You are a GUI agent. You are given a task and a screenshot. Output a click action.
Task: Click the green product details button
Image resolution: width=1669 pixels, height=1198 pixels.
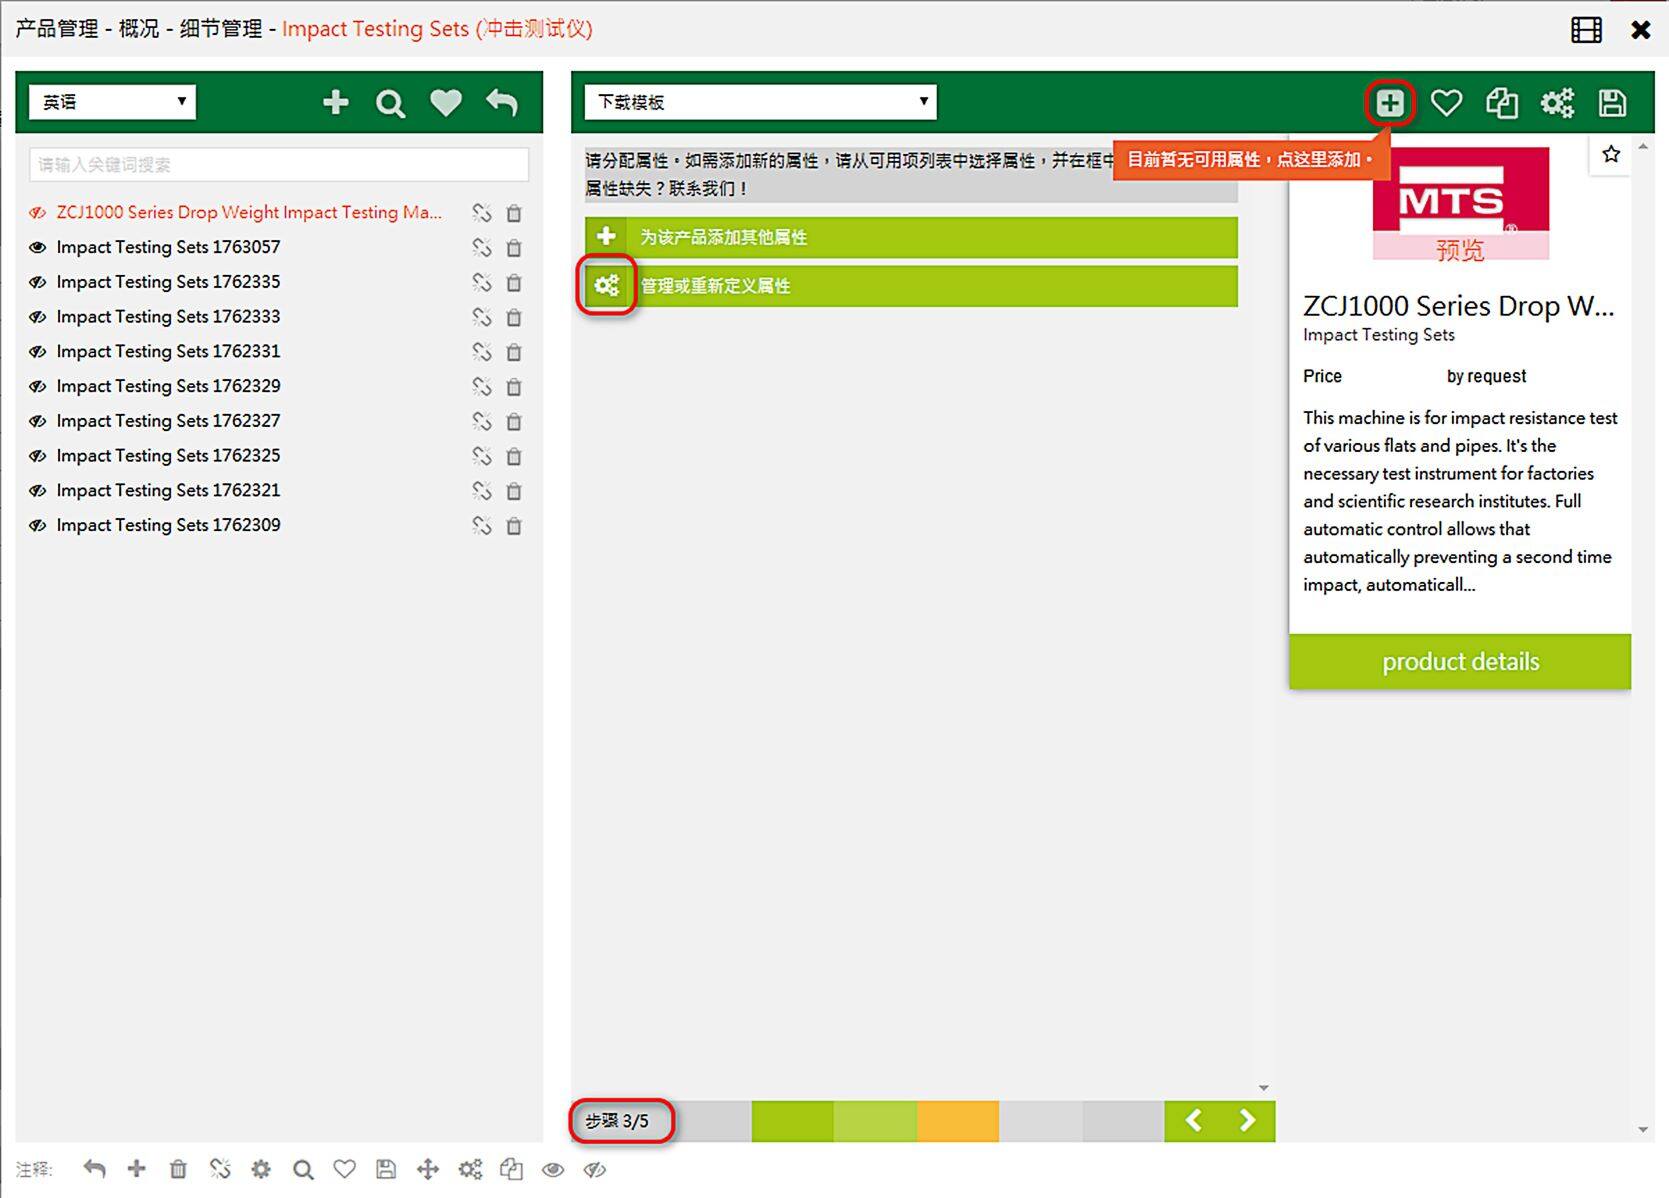coord(1459,662)
